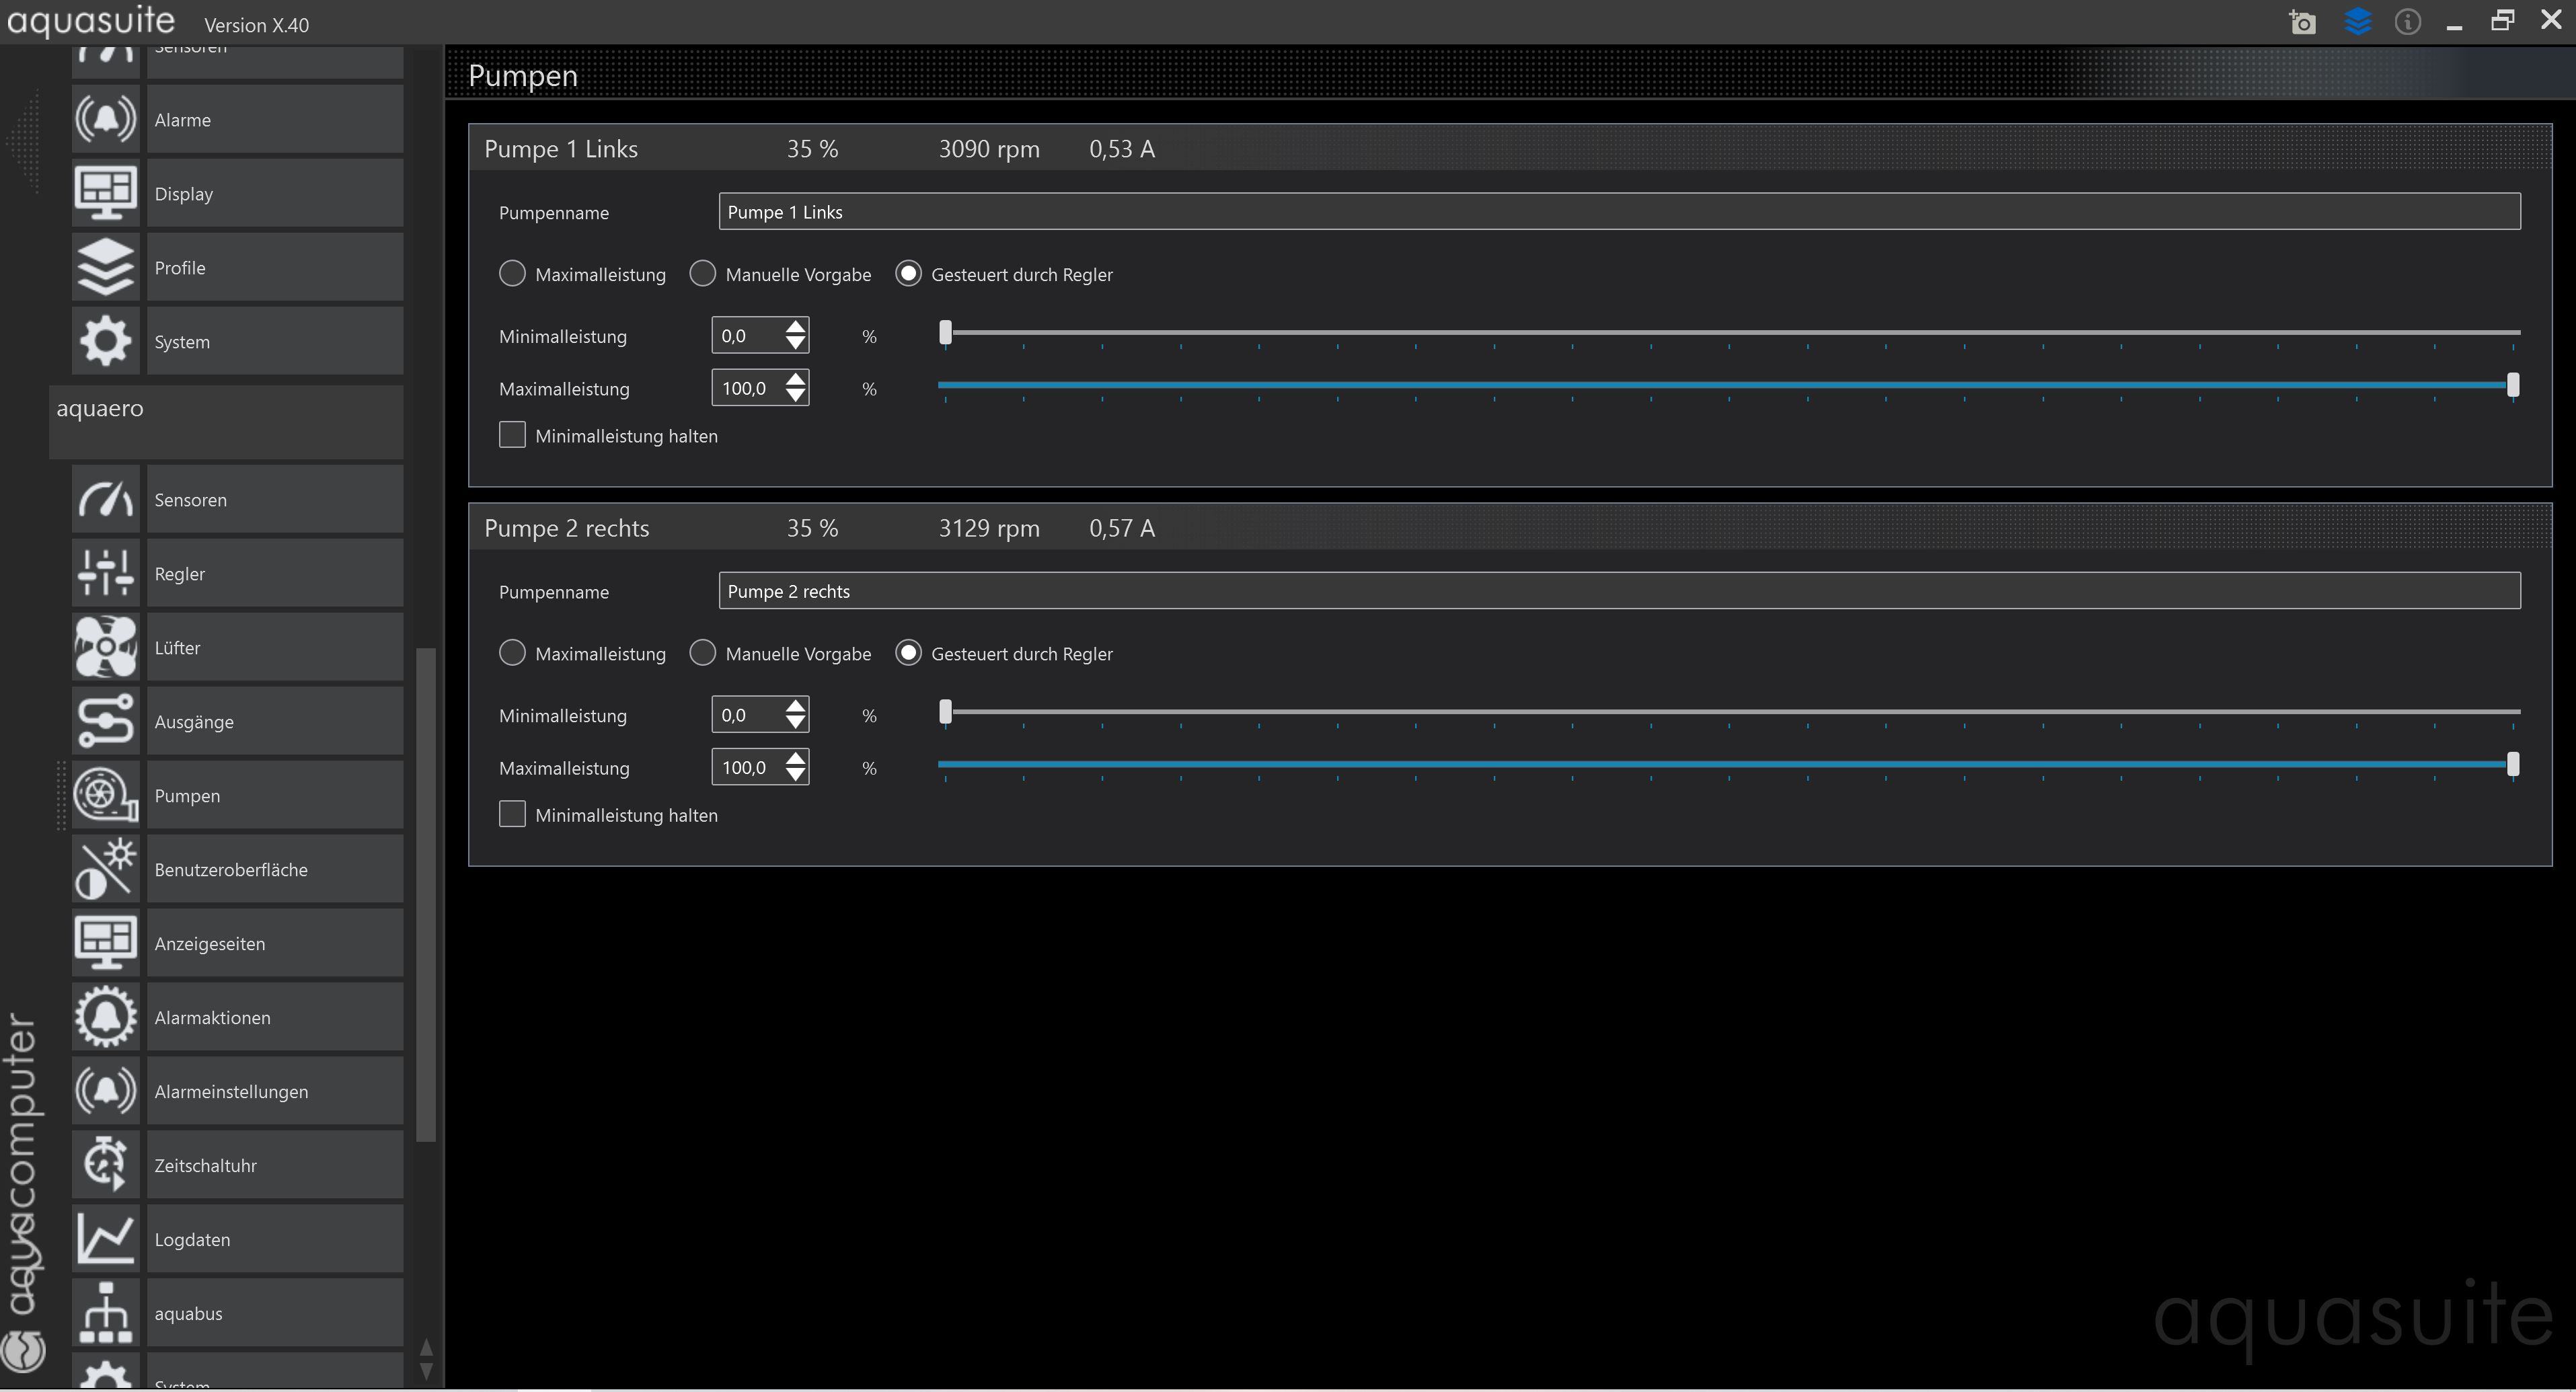Click the Pumpe 2 rechts section header

1510,527
